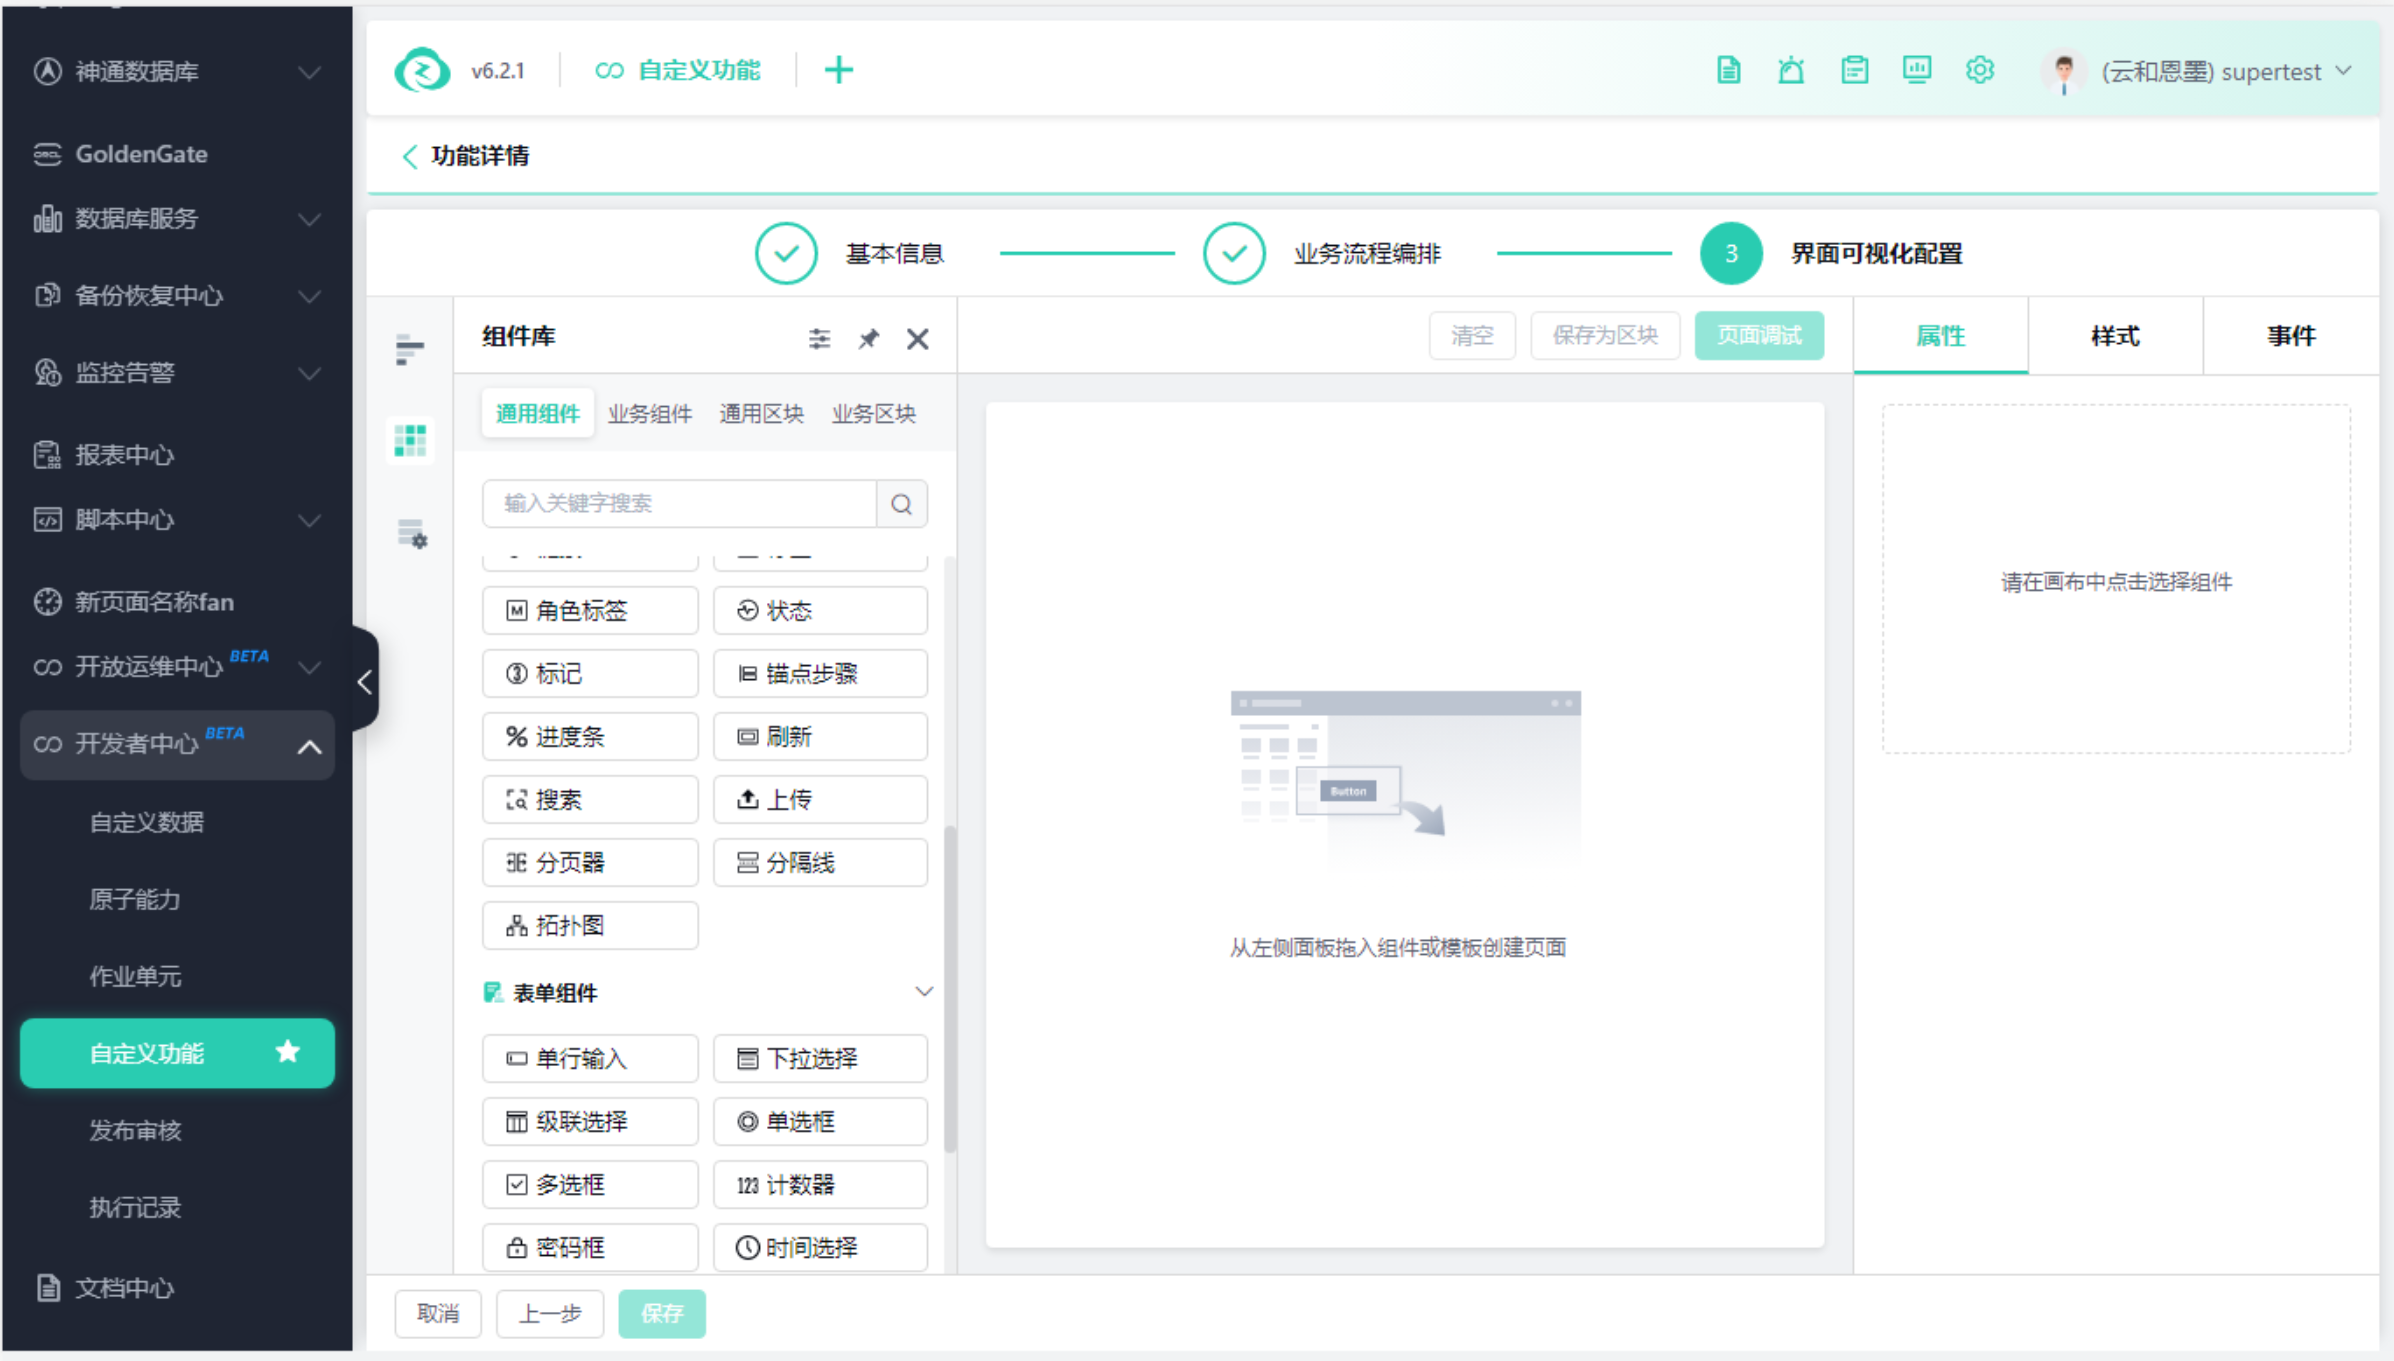Click the component grid sidebar icon
The height and width of the screenshot is (1361, 2394).
(x=410, y=440)
